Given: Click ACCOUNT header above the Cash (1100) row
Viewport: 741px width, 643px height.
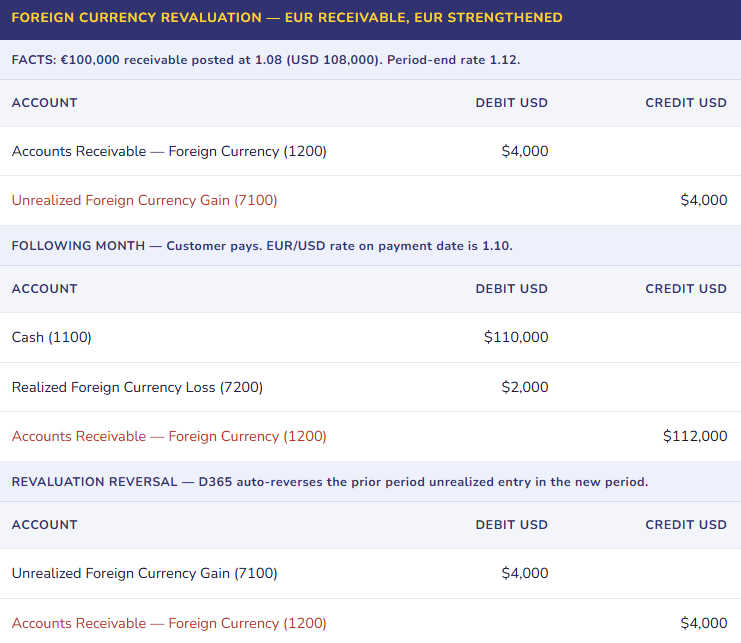Looking at the screenshot, I should (x=44, y=289).
